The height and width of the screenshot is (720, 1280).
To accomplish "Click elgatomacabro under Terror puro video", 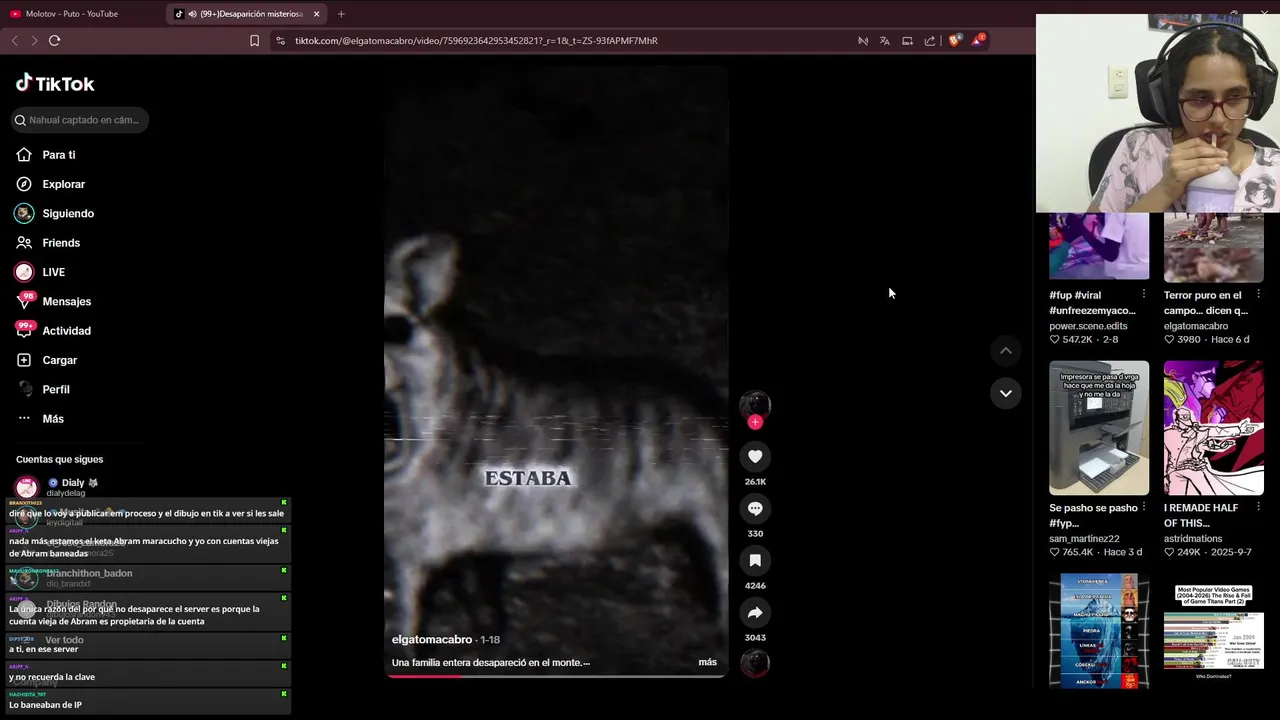I will (1196, 326).
